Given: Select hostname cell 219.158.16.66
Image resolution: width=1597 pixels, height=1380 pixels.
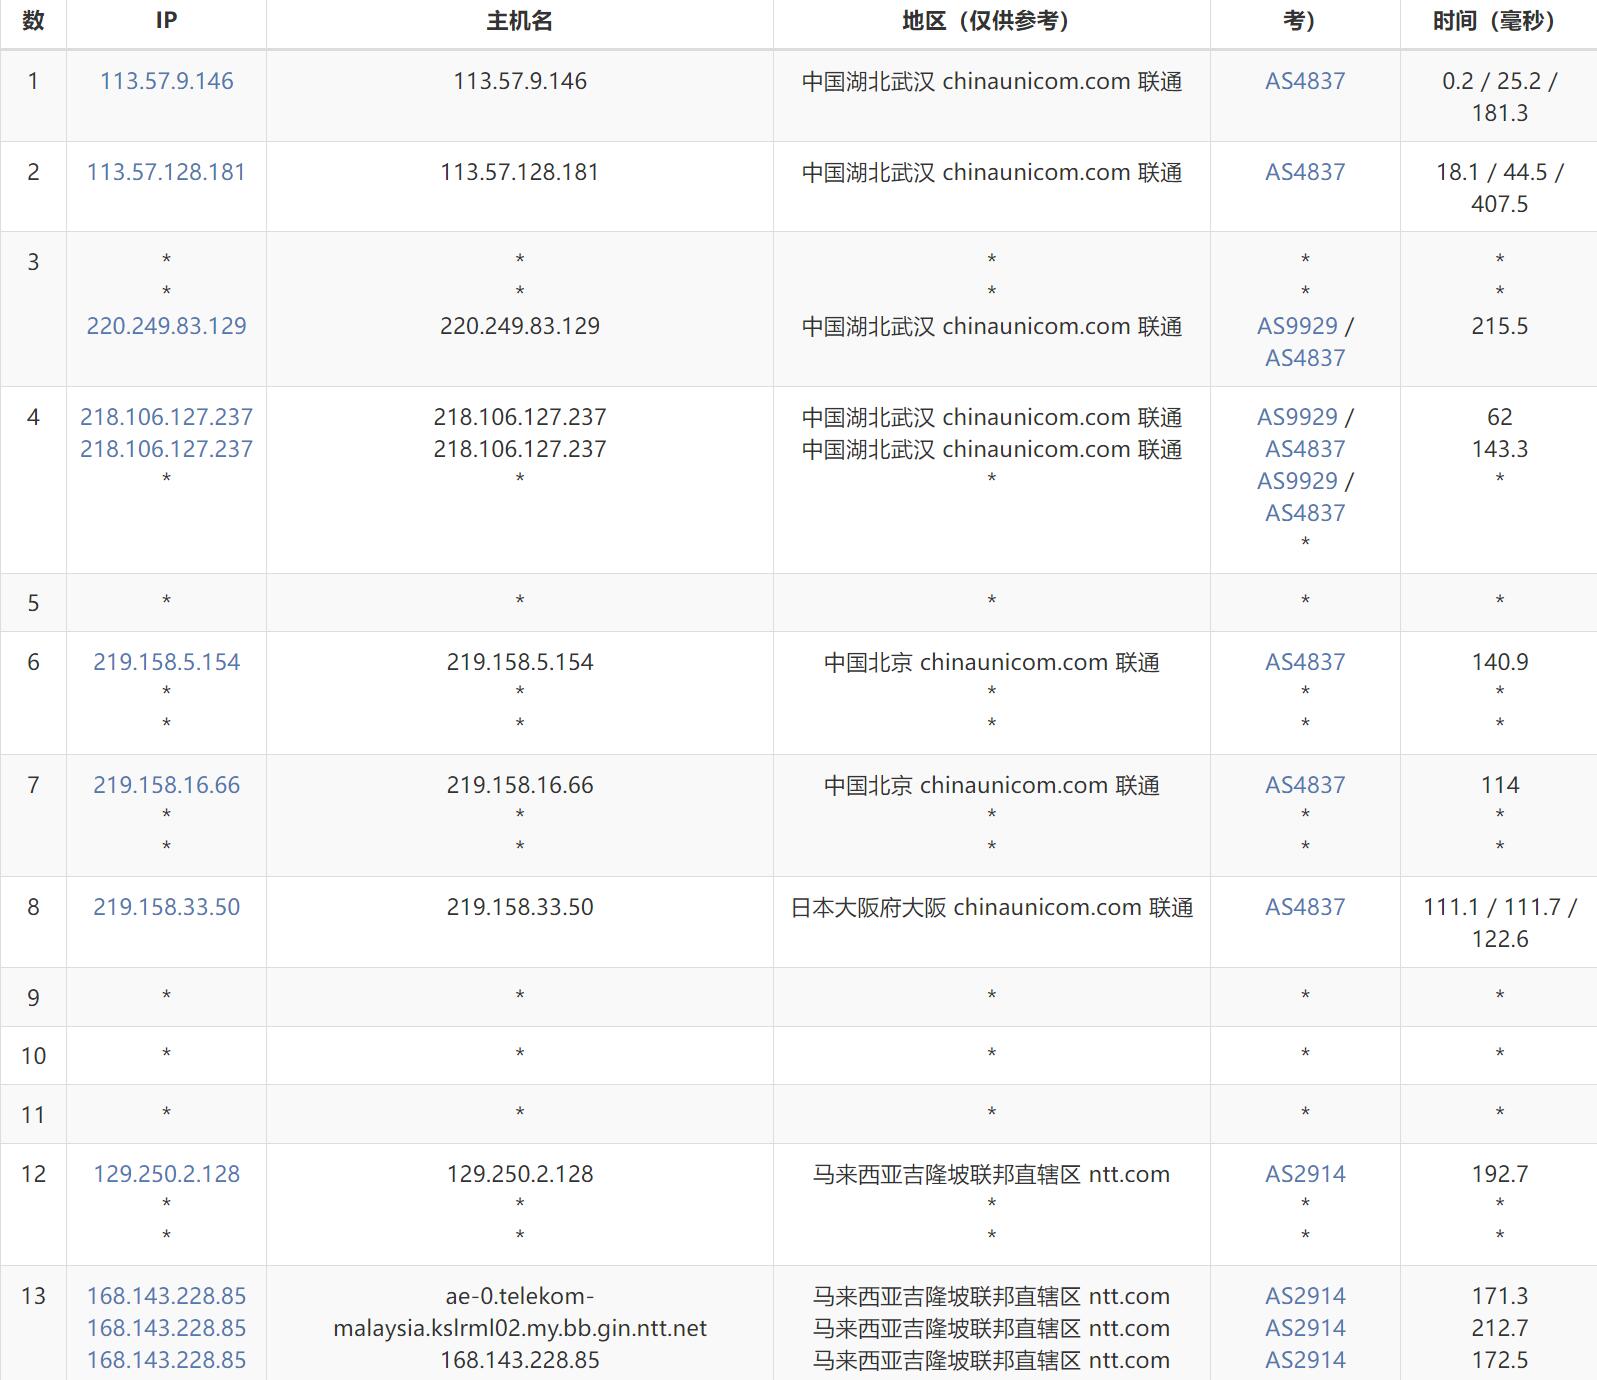Looking at the screenshot, I should (520, 785).
